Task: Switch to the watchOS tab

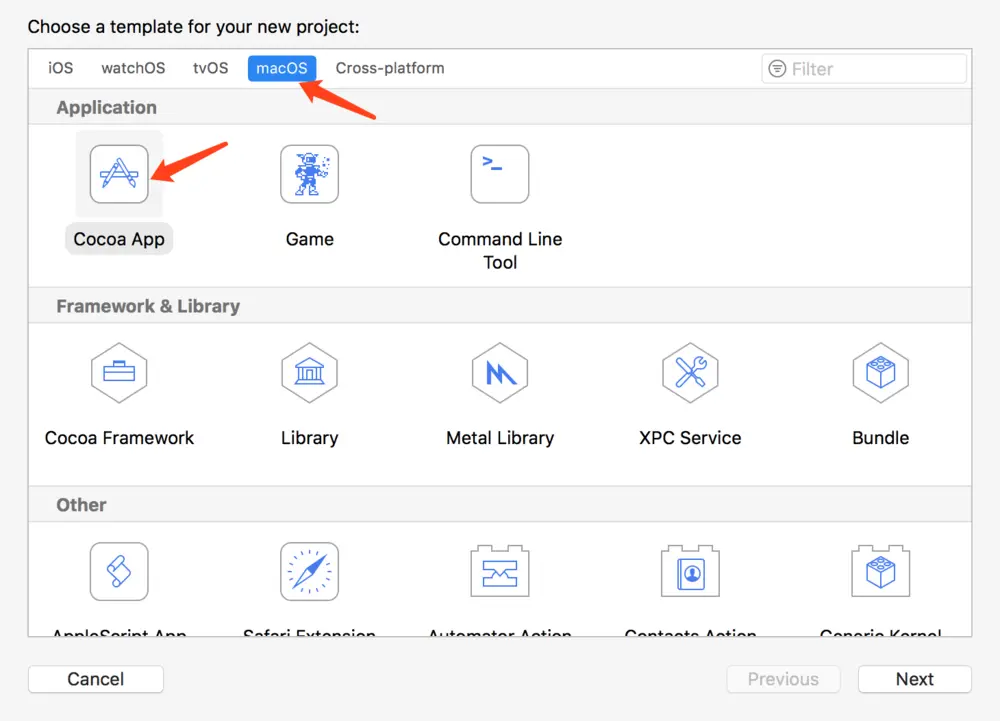Action: point(133,68)
